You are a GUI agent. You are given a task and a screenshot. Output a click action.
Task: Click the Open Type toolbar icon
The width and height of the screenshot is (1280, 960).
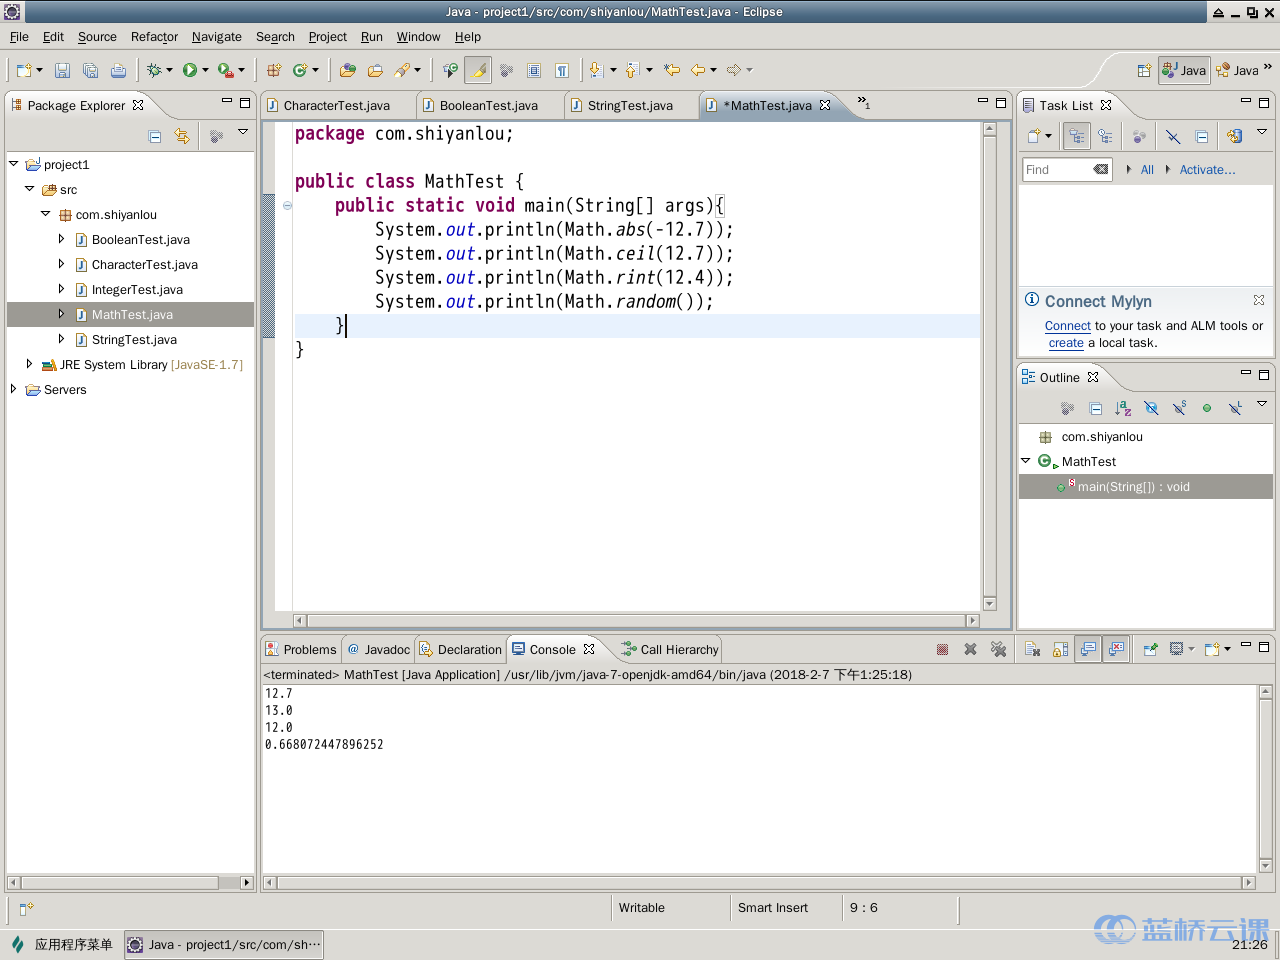point(347,70)
